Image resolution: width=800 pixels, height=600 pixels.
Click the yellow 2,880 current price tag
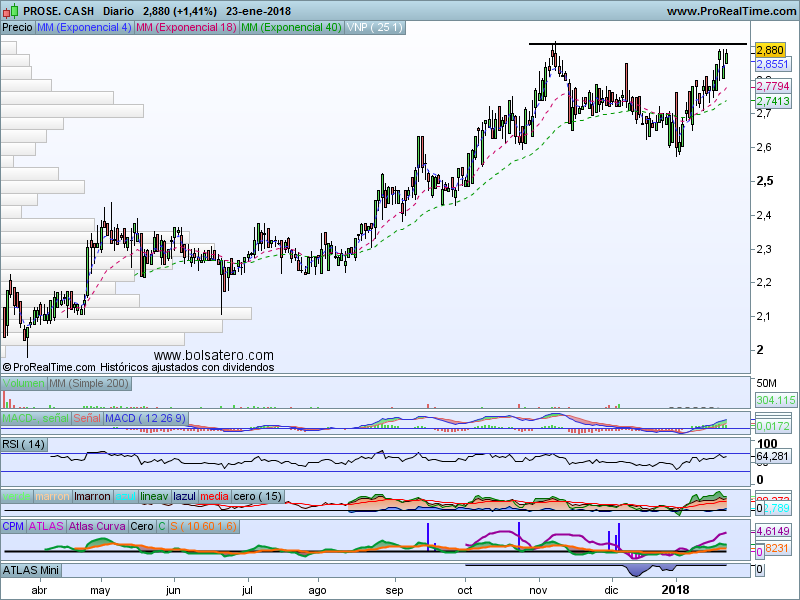(x=770, y=50)
